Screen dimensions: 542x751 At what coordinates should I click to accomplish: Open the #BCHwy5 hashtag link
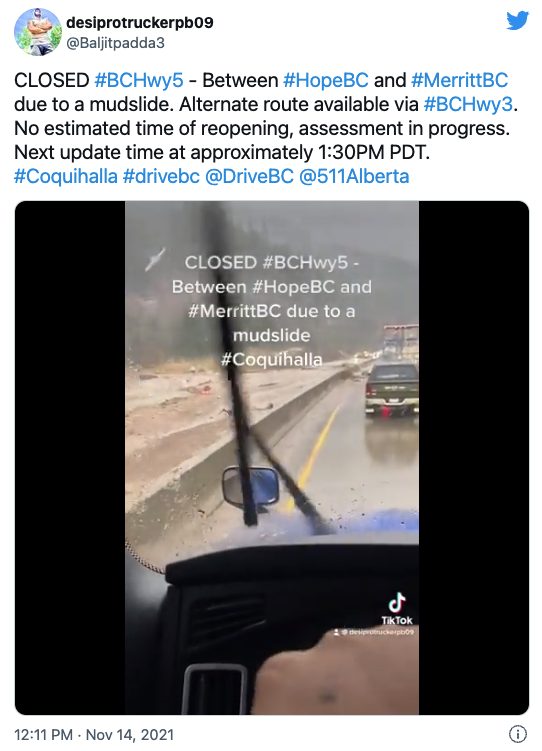pyautogui.click(x=139, y=80)
